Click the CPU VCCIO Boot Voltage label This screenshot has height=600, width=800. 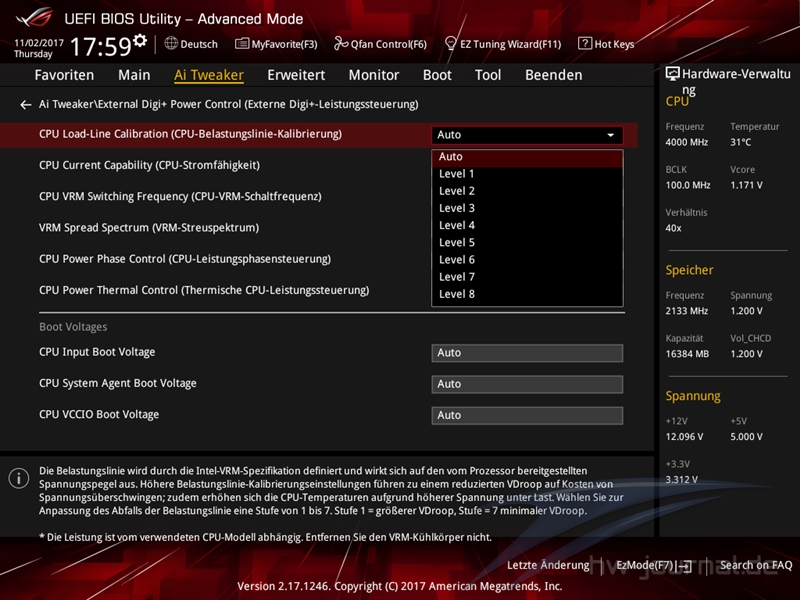point(99,414)
